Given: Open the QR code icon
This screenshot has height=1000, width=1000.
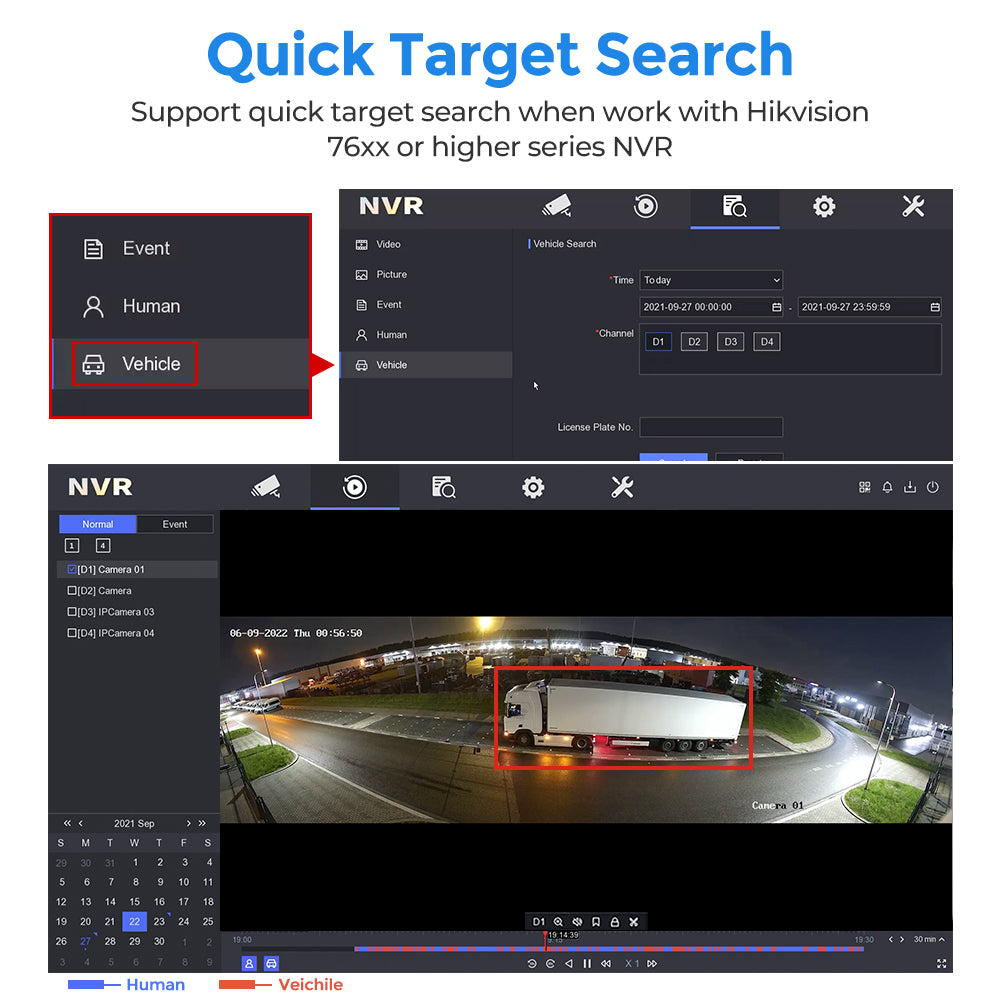Looking at the screenshot, I should click(864, 487).
